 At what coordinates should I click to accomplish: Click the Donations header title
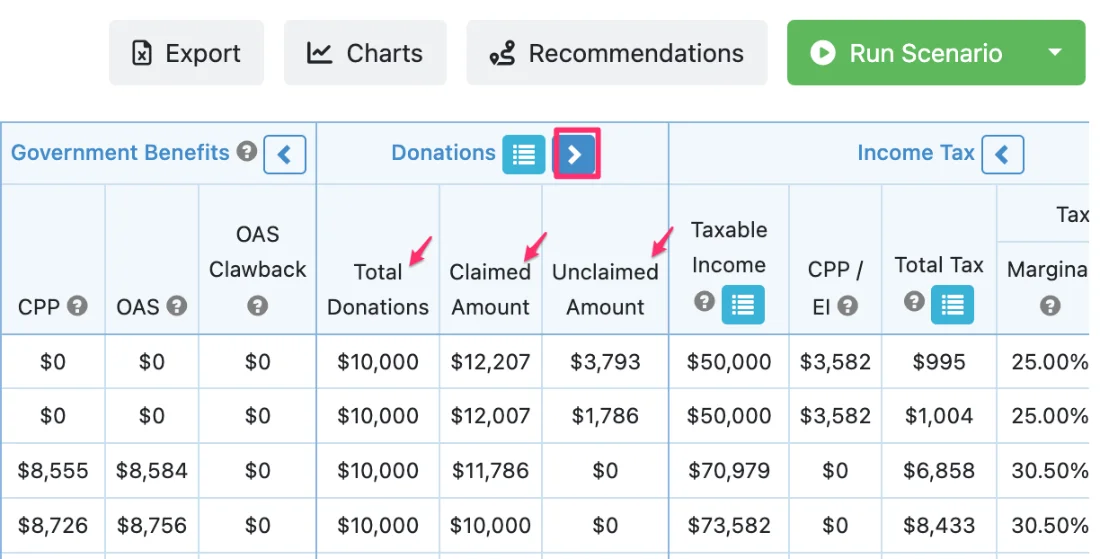coord(443,153)
